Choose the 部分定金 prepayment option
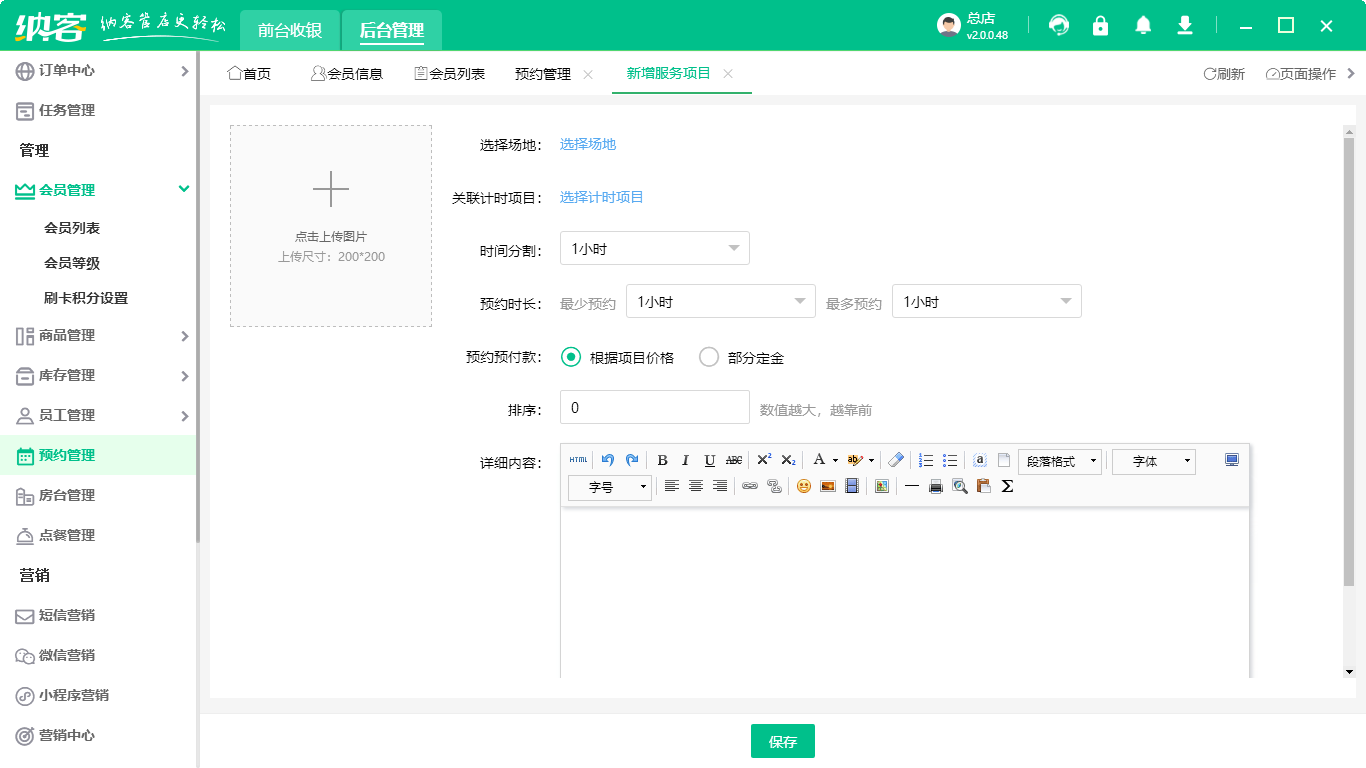This screenshot has width=1366, height=768. click(710, 357)
